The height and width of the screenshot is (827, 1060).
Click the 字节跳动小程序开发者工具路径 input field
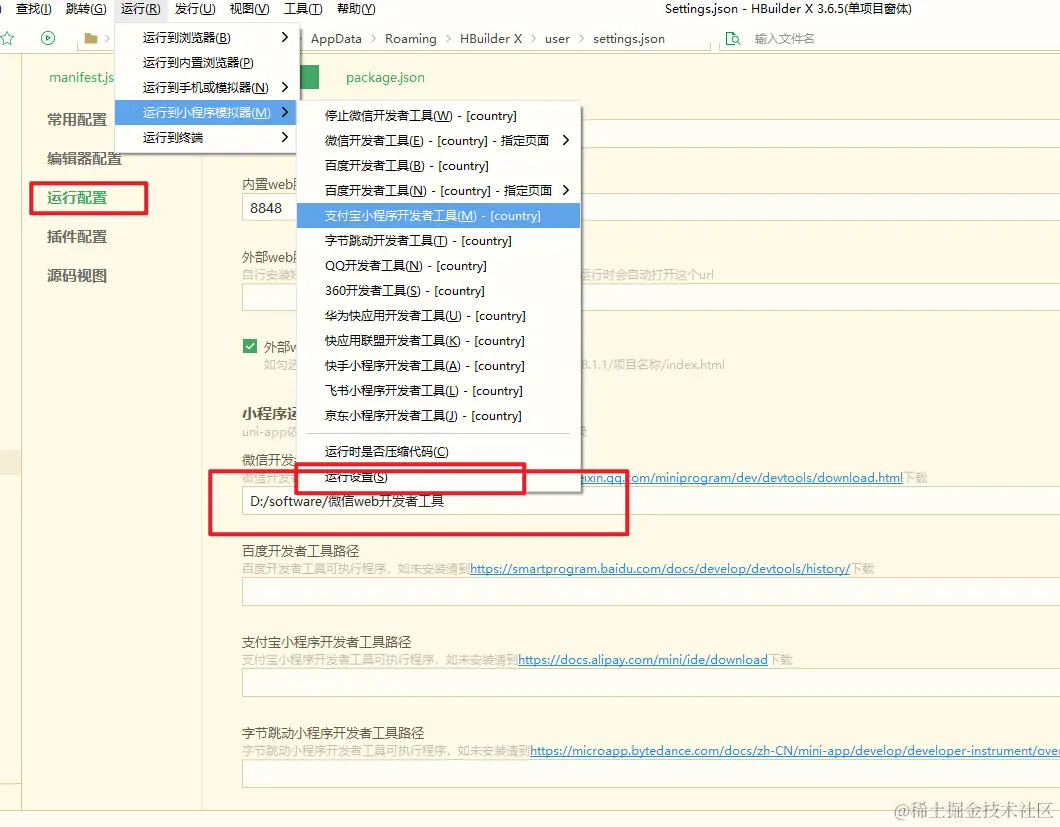651,774
